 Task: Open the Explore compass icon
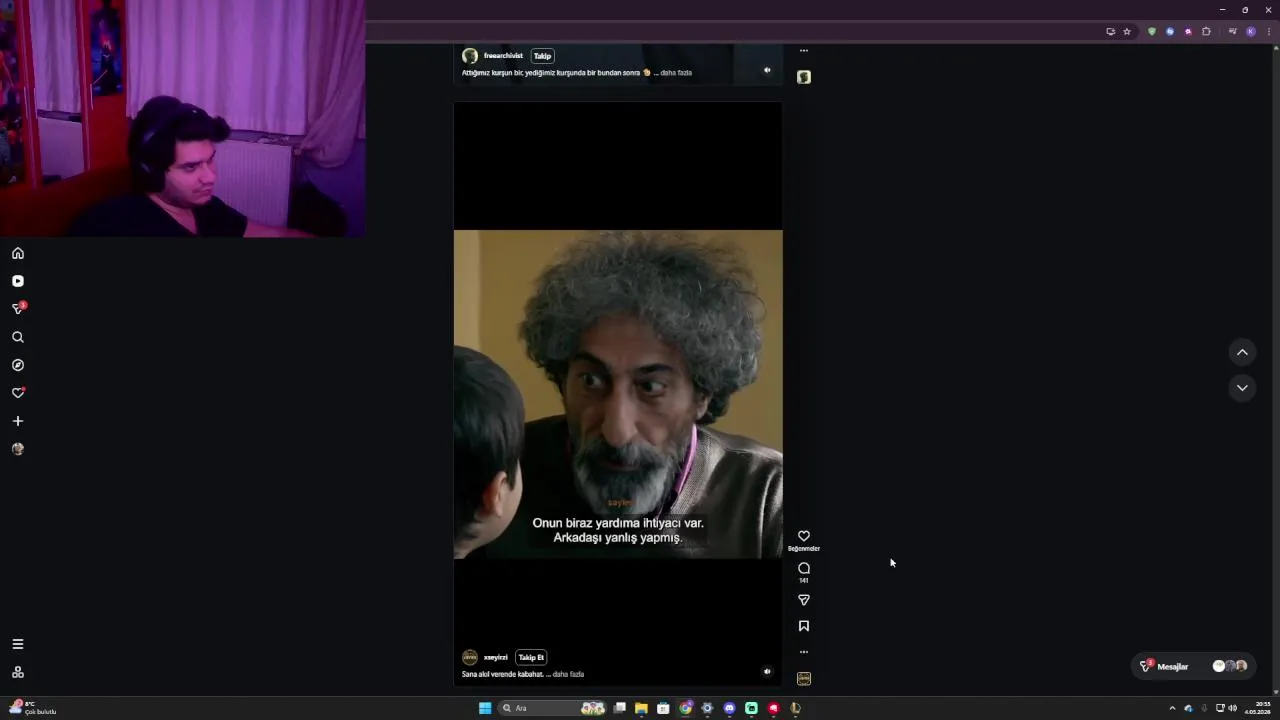[x=17, y=365]
